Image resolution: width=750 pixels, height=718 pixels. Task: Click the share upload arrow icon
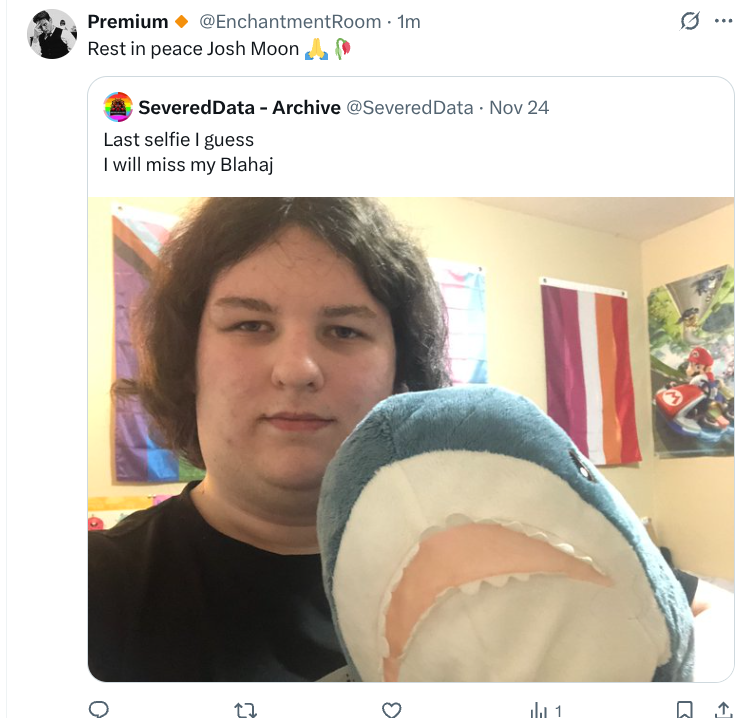724,709
